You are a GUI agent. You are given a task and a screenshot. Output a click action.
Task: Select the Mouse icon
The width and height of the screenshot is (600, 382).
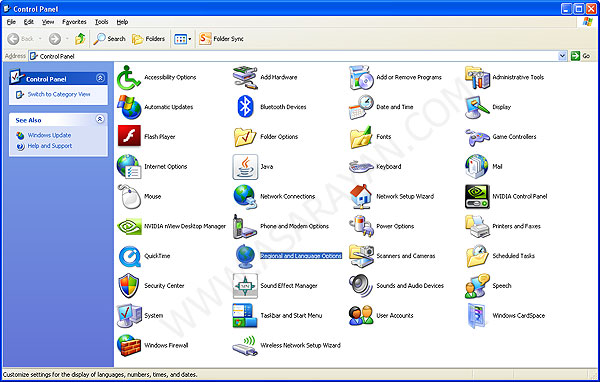pyautogui.click(x=129, y=196)
